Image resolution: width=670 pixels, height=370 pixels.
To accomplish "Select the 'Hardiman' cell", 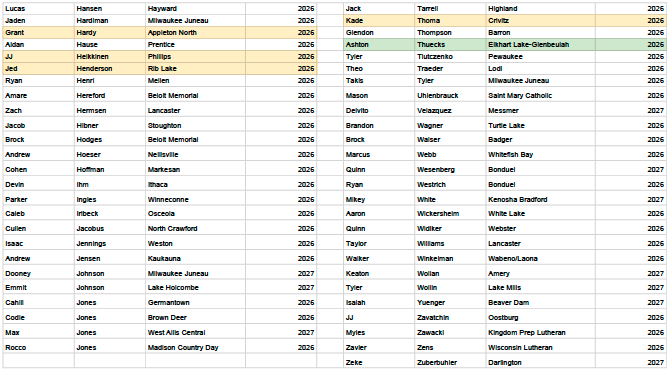I will point(110,21).
